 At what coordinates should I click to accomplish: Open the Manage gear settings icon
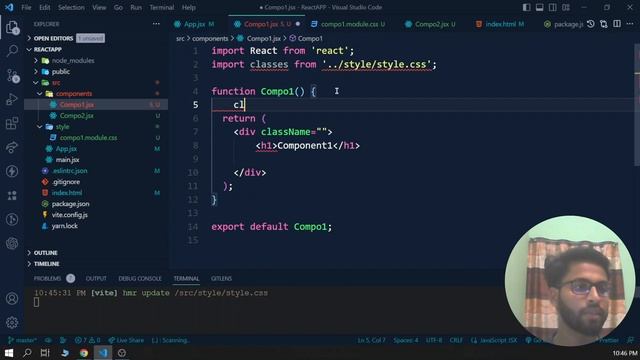(12, 322)
